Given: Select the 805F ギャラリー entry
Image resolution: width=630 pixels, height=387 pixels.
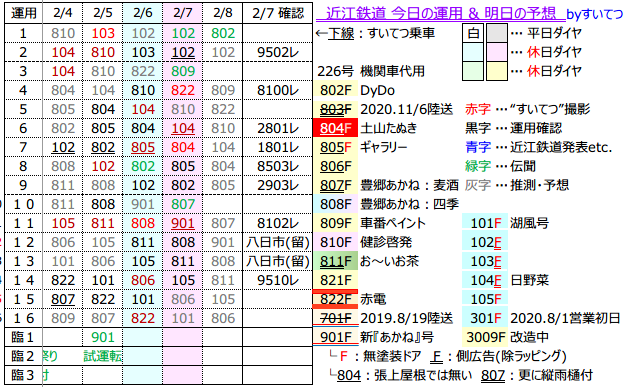Looking at the screenshot, I should click(335, 147).
